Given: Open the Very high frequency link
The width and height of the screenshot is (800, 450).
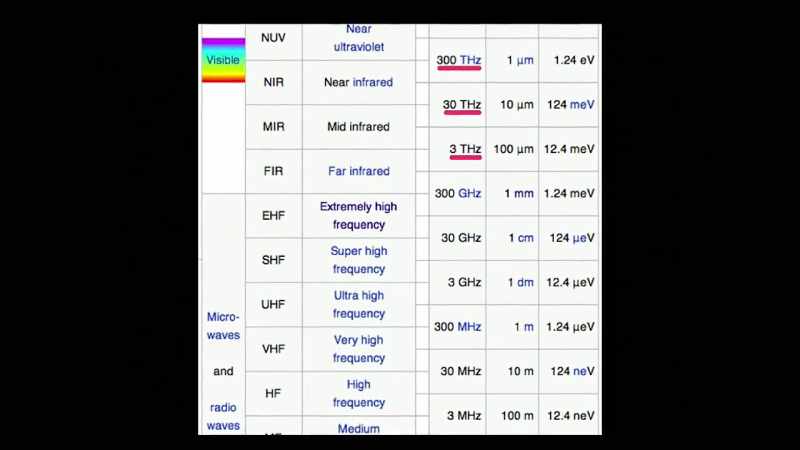Looking at the screenshot, I should point(359,348).
